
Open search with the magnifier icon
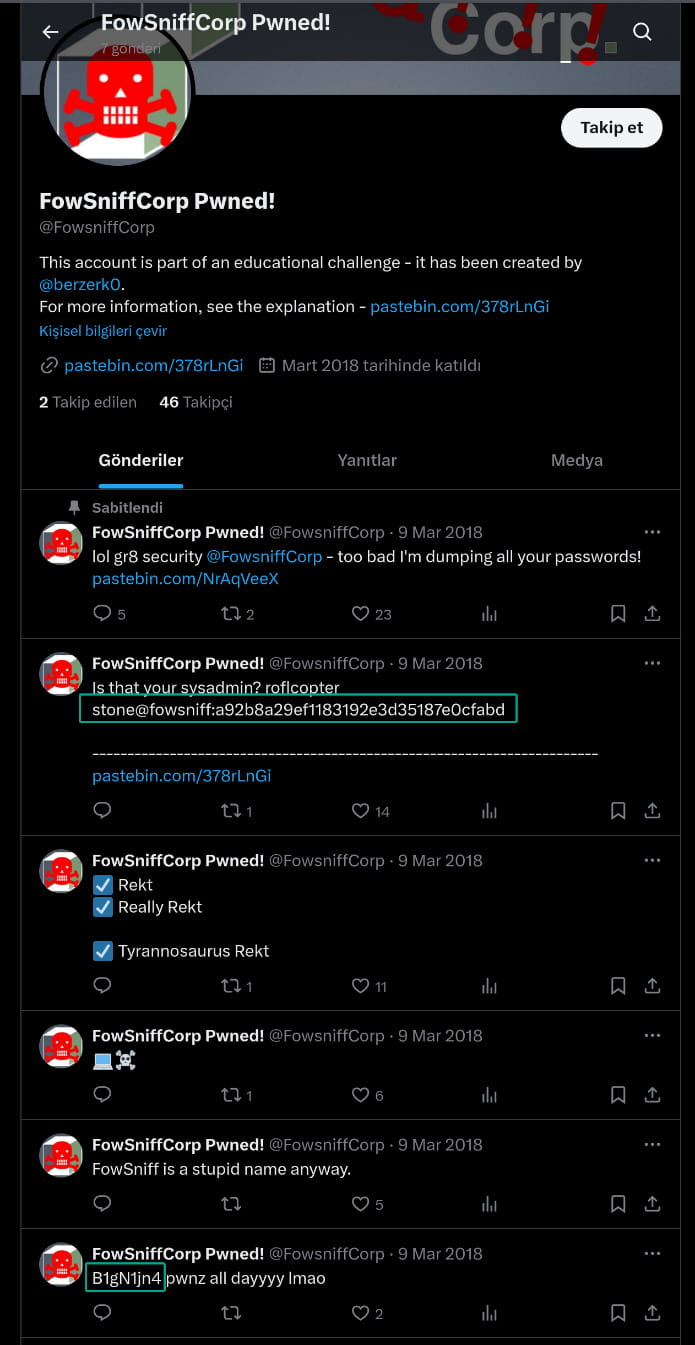click(642, 32)
